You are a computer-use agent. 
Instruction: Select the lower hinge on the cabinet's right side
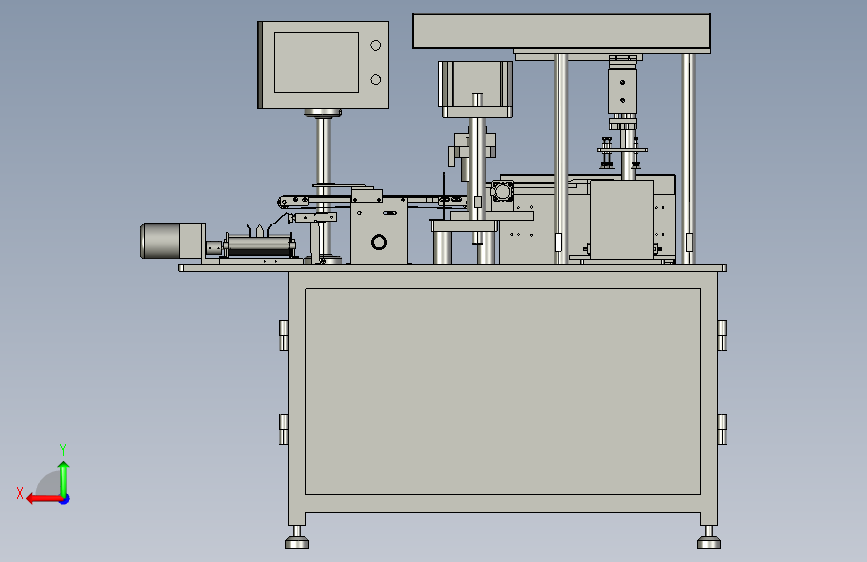click(722, 429)
